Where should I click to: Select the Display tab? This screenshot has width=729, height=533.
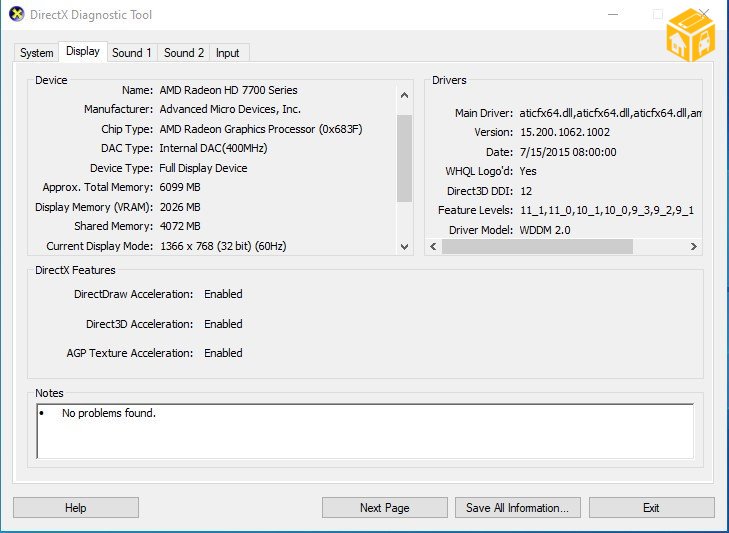83,51
